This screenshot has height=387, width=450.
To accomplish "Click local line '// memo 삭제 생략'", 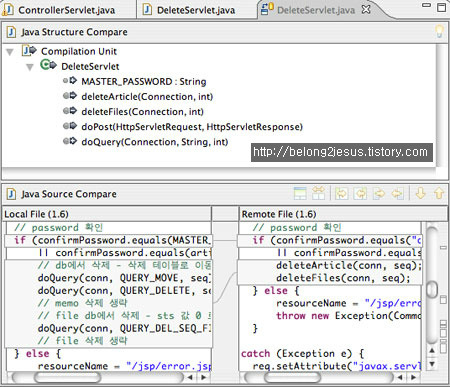I will [x=82, y=303].
